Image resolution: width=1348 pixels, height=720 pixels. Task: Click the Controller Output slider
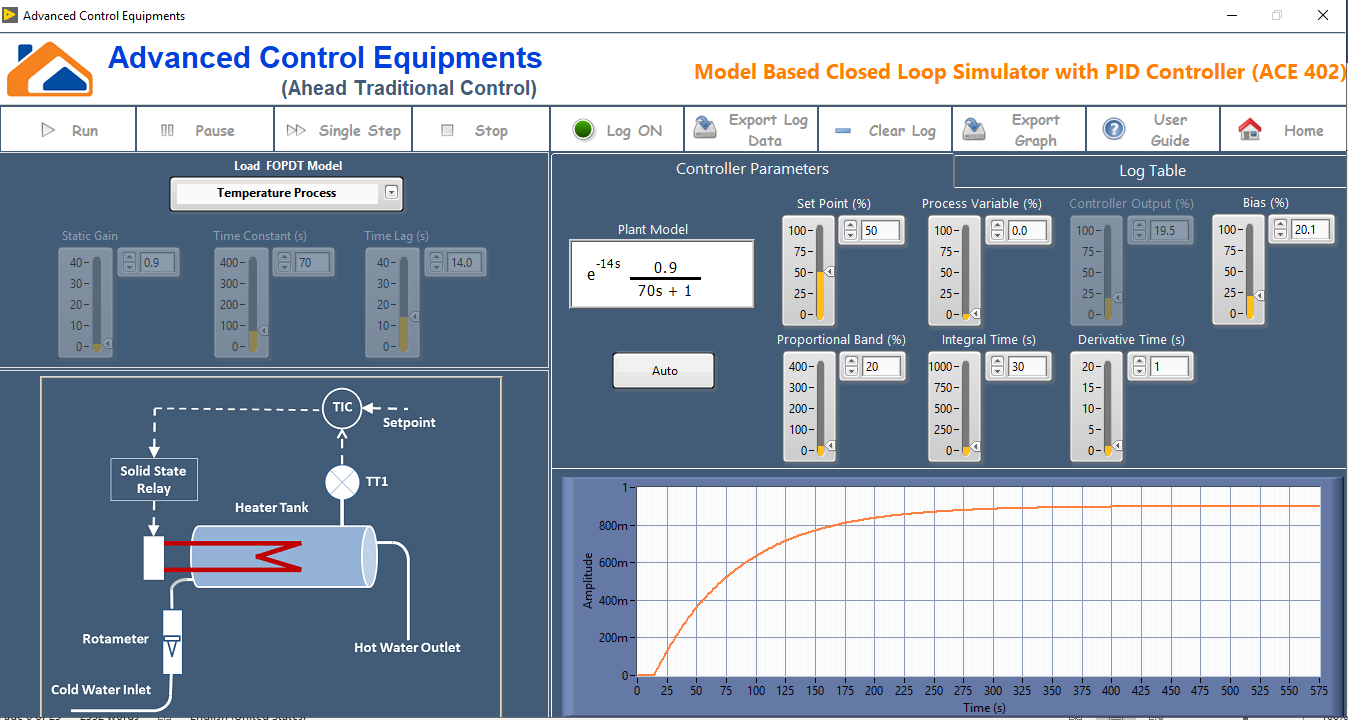pyautogui.click(x=1108, y=272)
